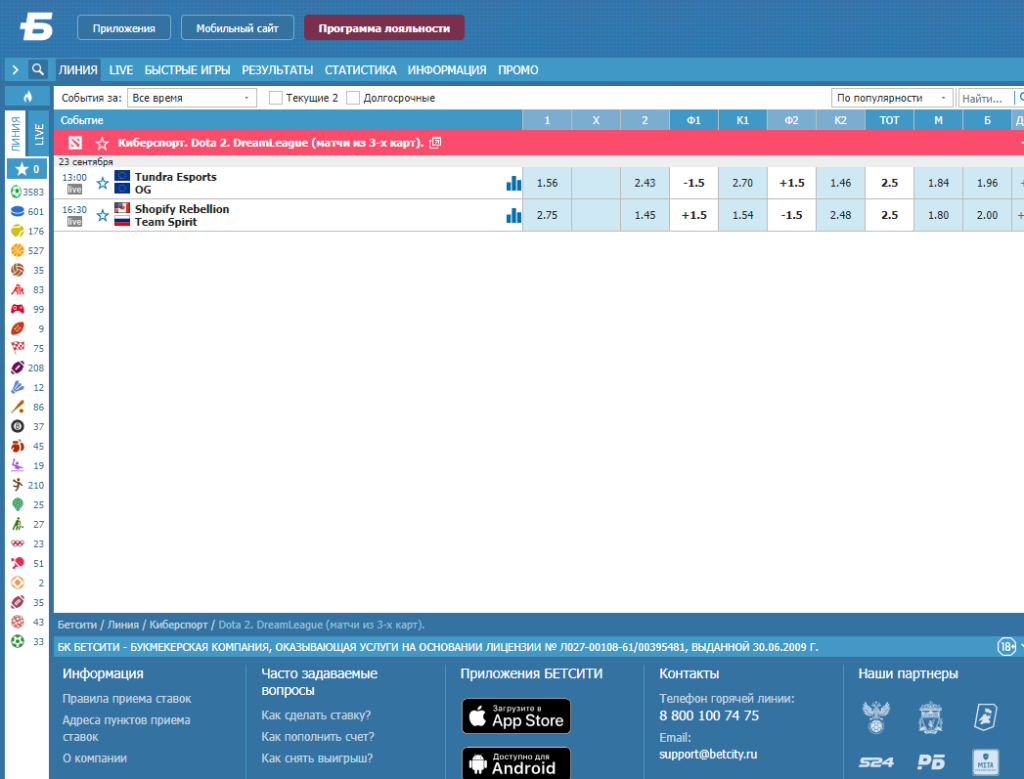The image size is (1024, 779).
Task: Open statistics chart for Shopify Rebellion match
Action: point(513,215)
